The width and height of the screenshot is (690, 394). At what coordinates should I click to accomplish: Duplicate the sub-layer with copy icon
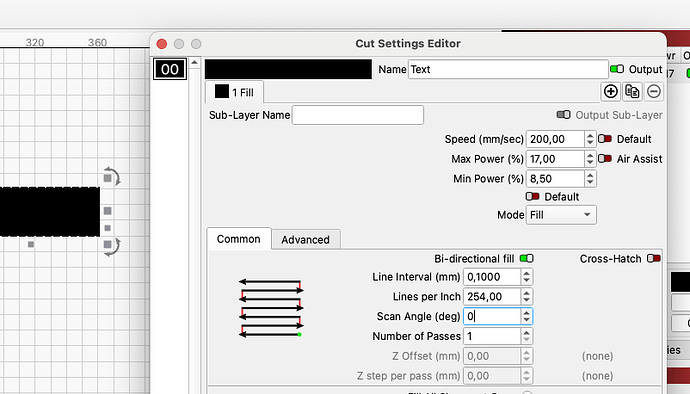click(632, 92)
